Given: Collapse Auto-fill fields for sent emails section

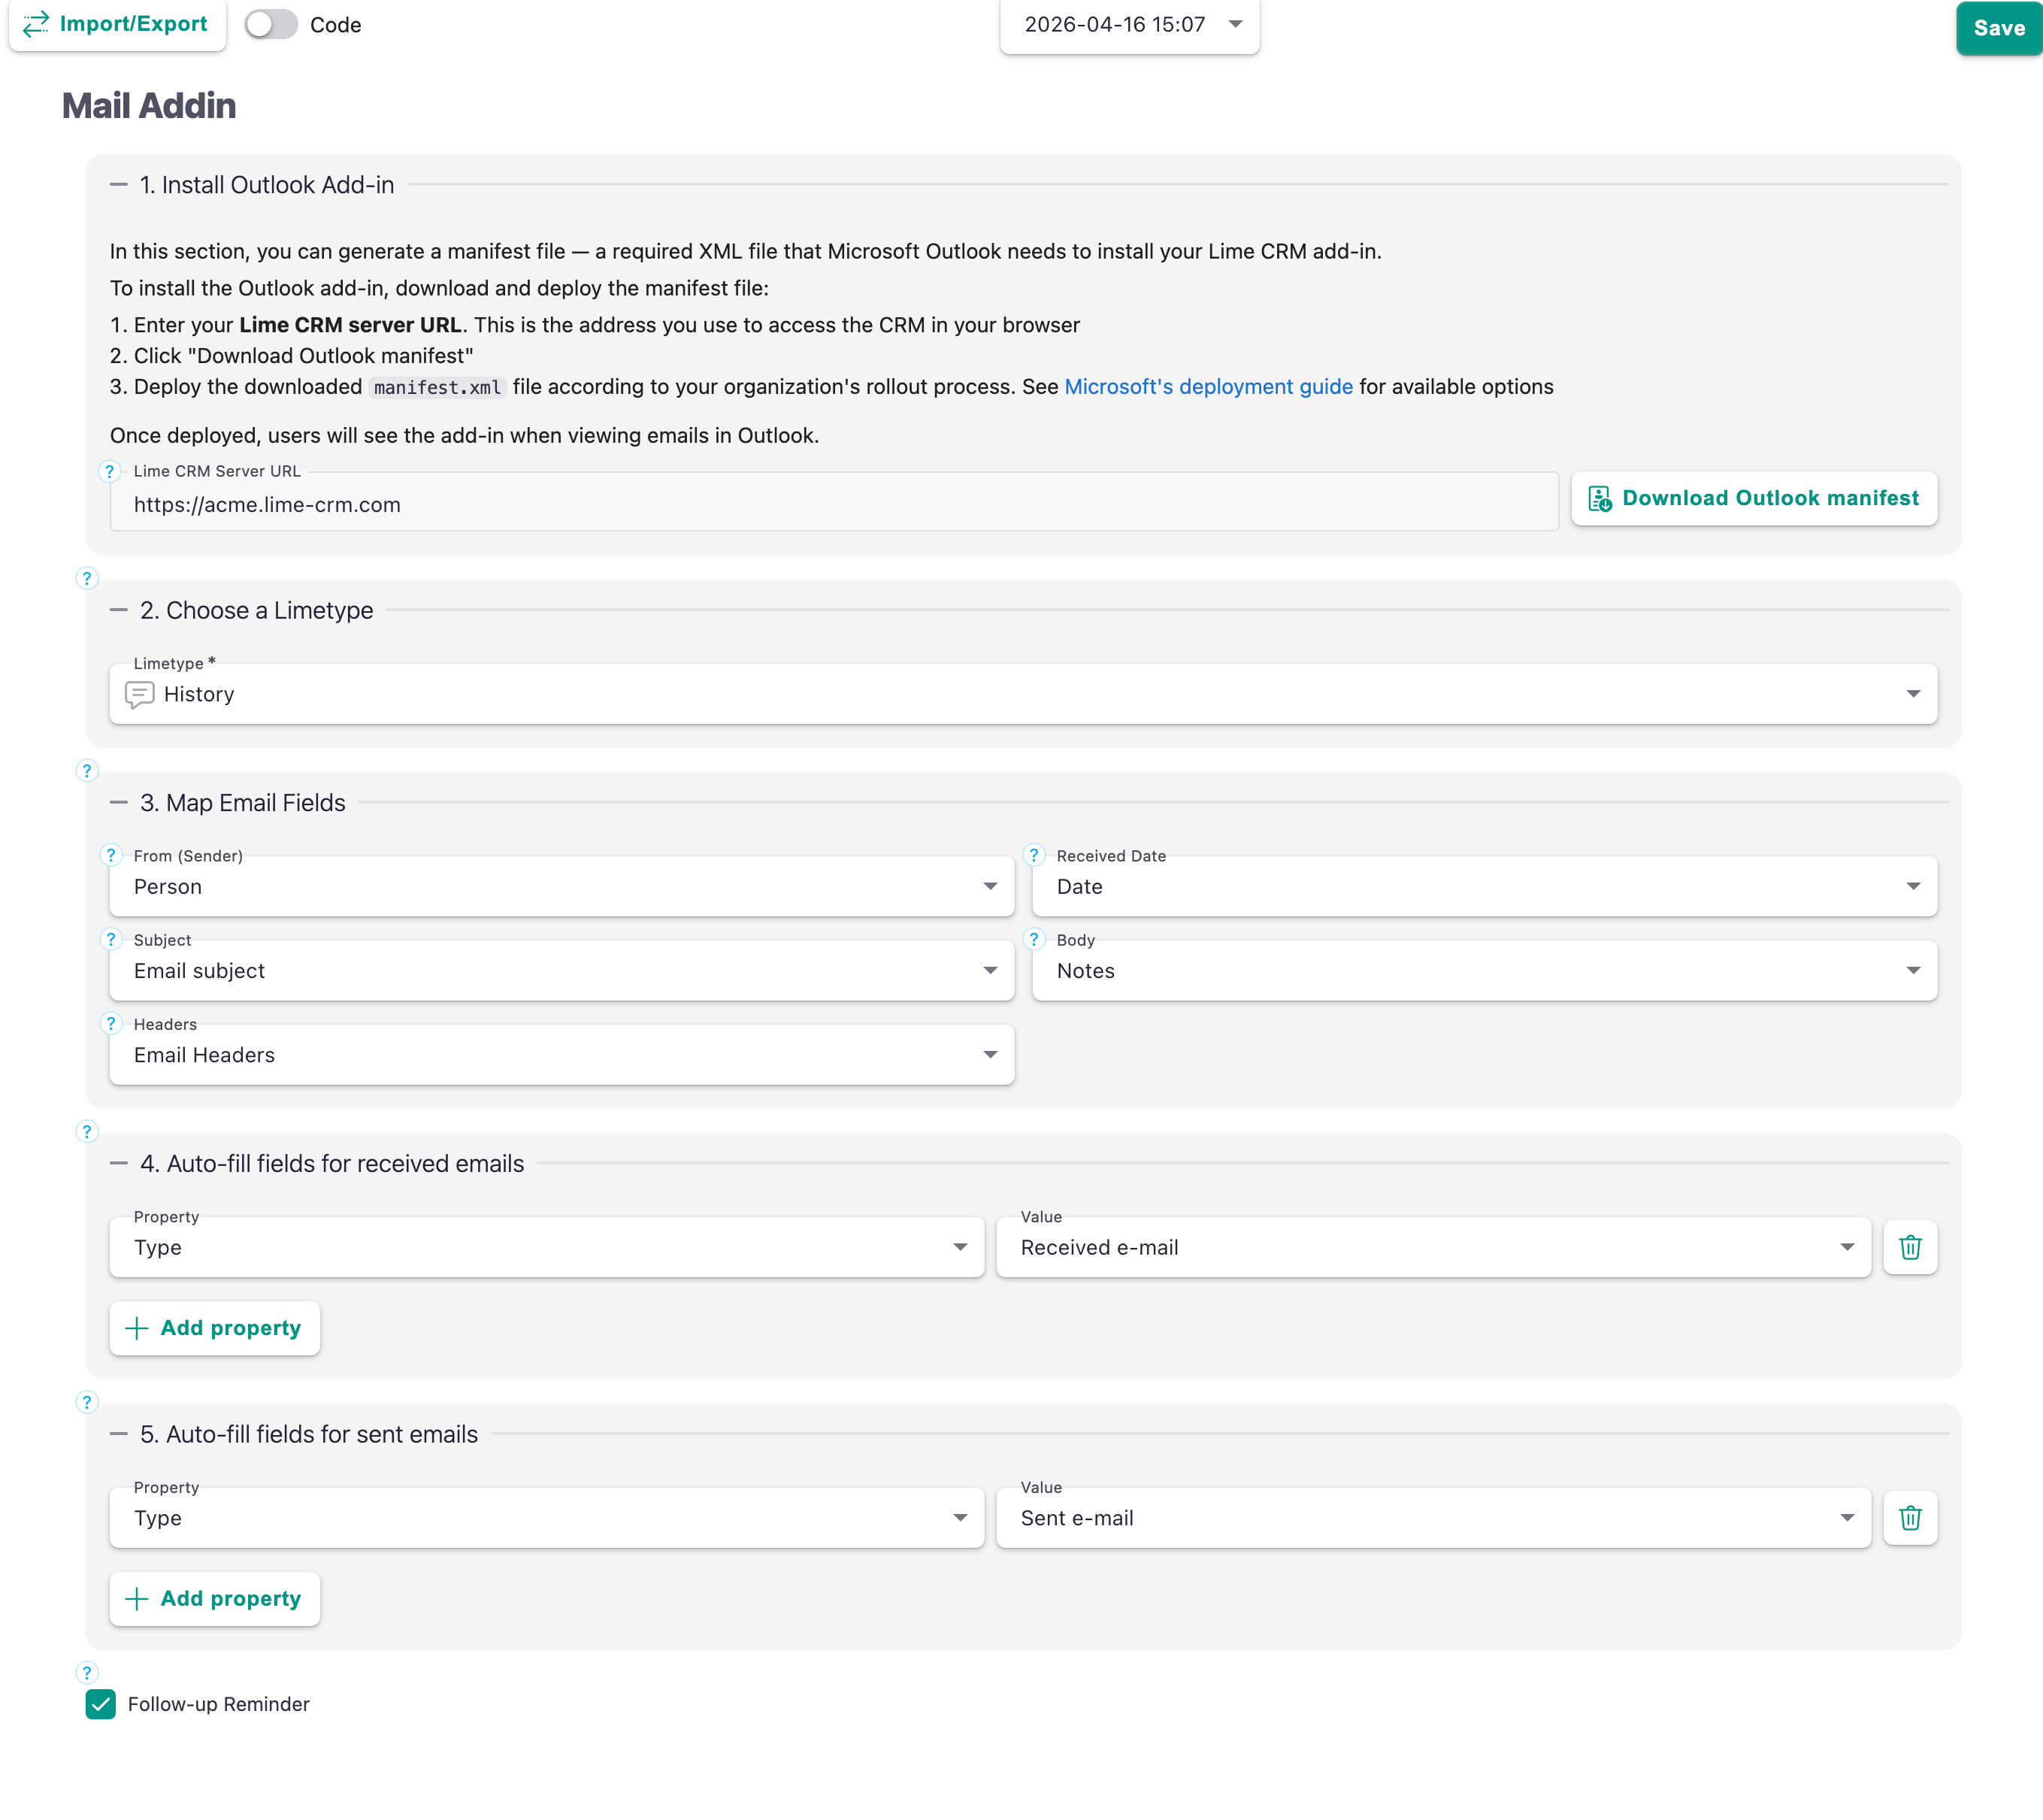Looking at the screenshot, I should point(119,1434).
